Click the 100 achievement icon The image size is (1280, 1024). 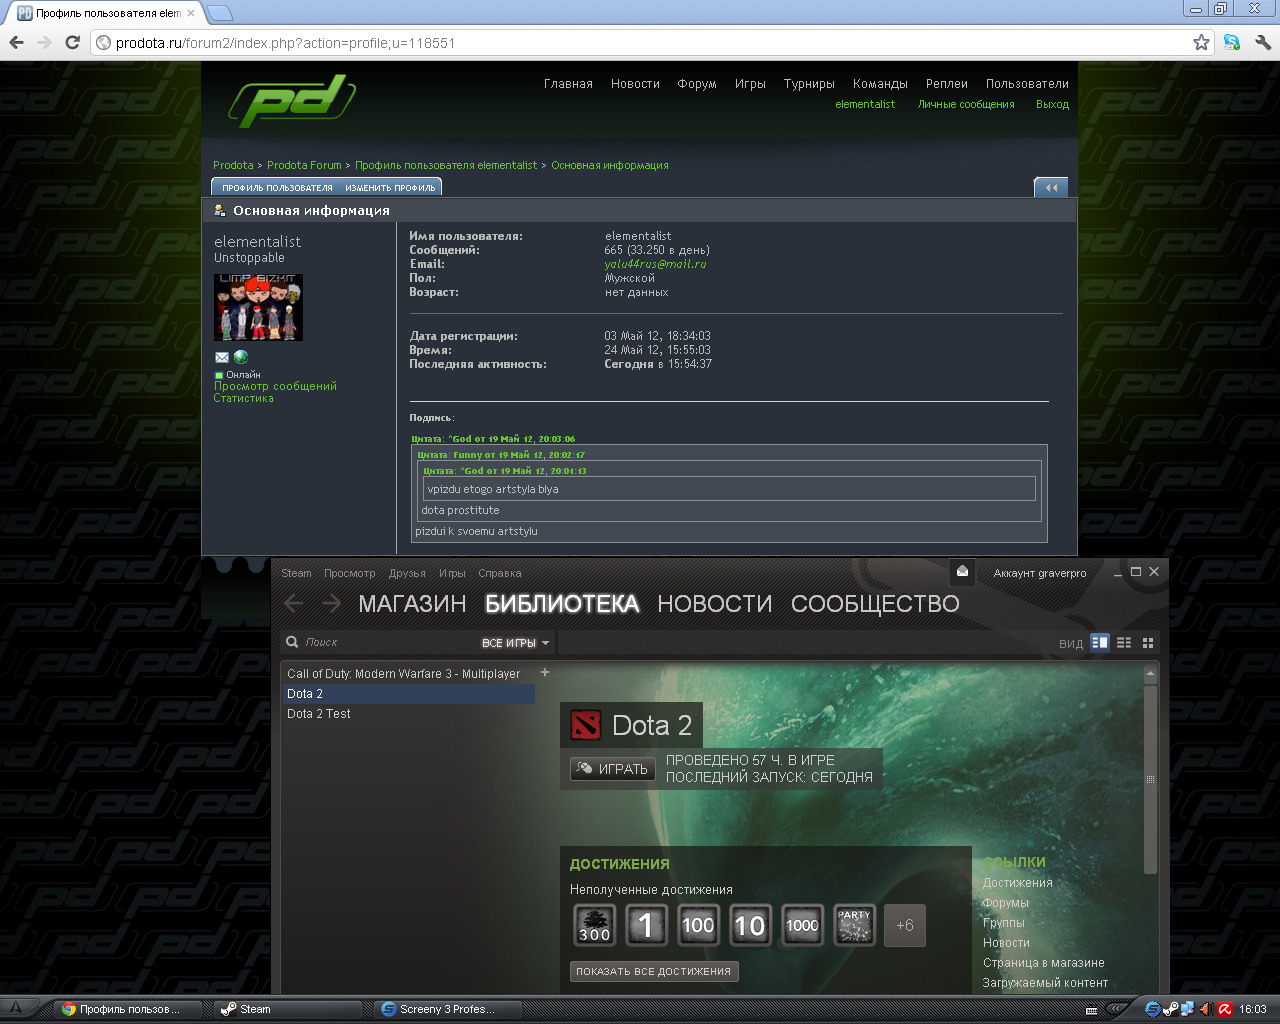coord(698,925)
